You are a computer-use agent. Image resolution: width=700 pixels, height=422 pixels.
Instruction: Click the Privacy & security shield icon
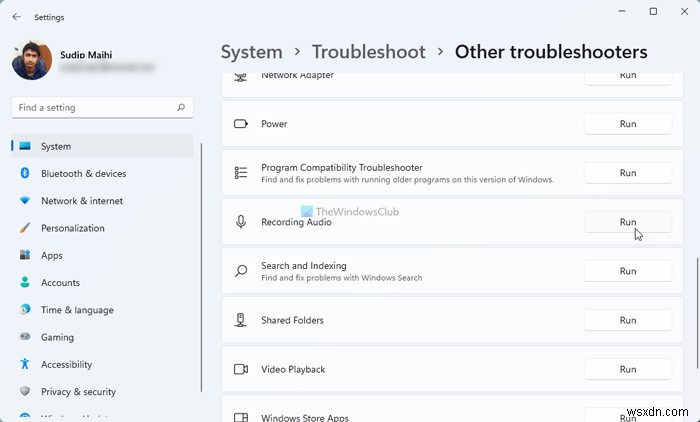pos(25,392)
